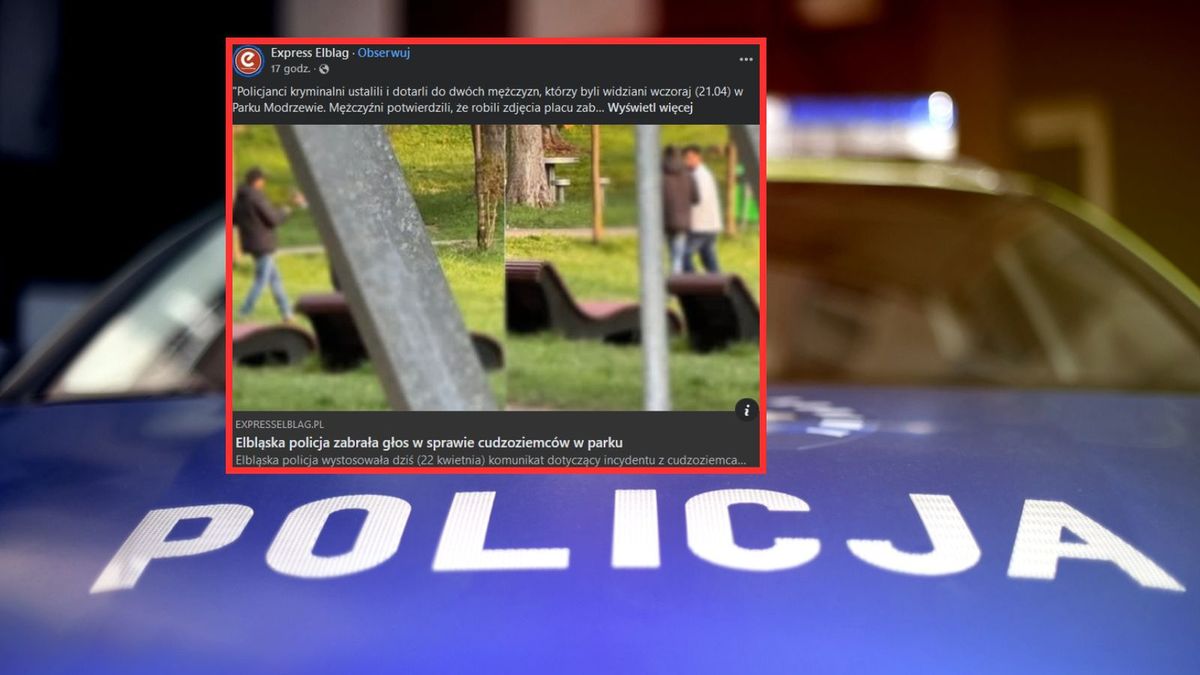Viewport: 1200px width, 675px height.
Task: Click the dark info badge corner of preview
Action: point(746,409)
